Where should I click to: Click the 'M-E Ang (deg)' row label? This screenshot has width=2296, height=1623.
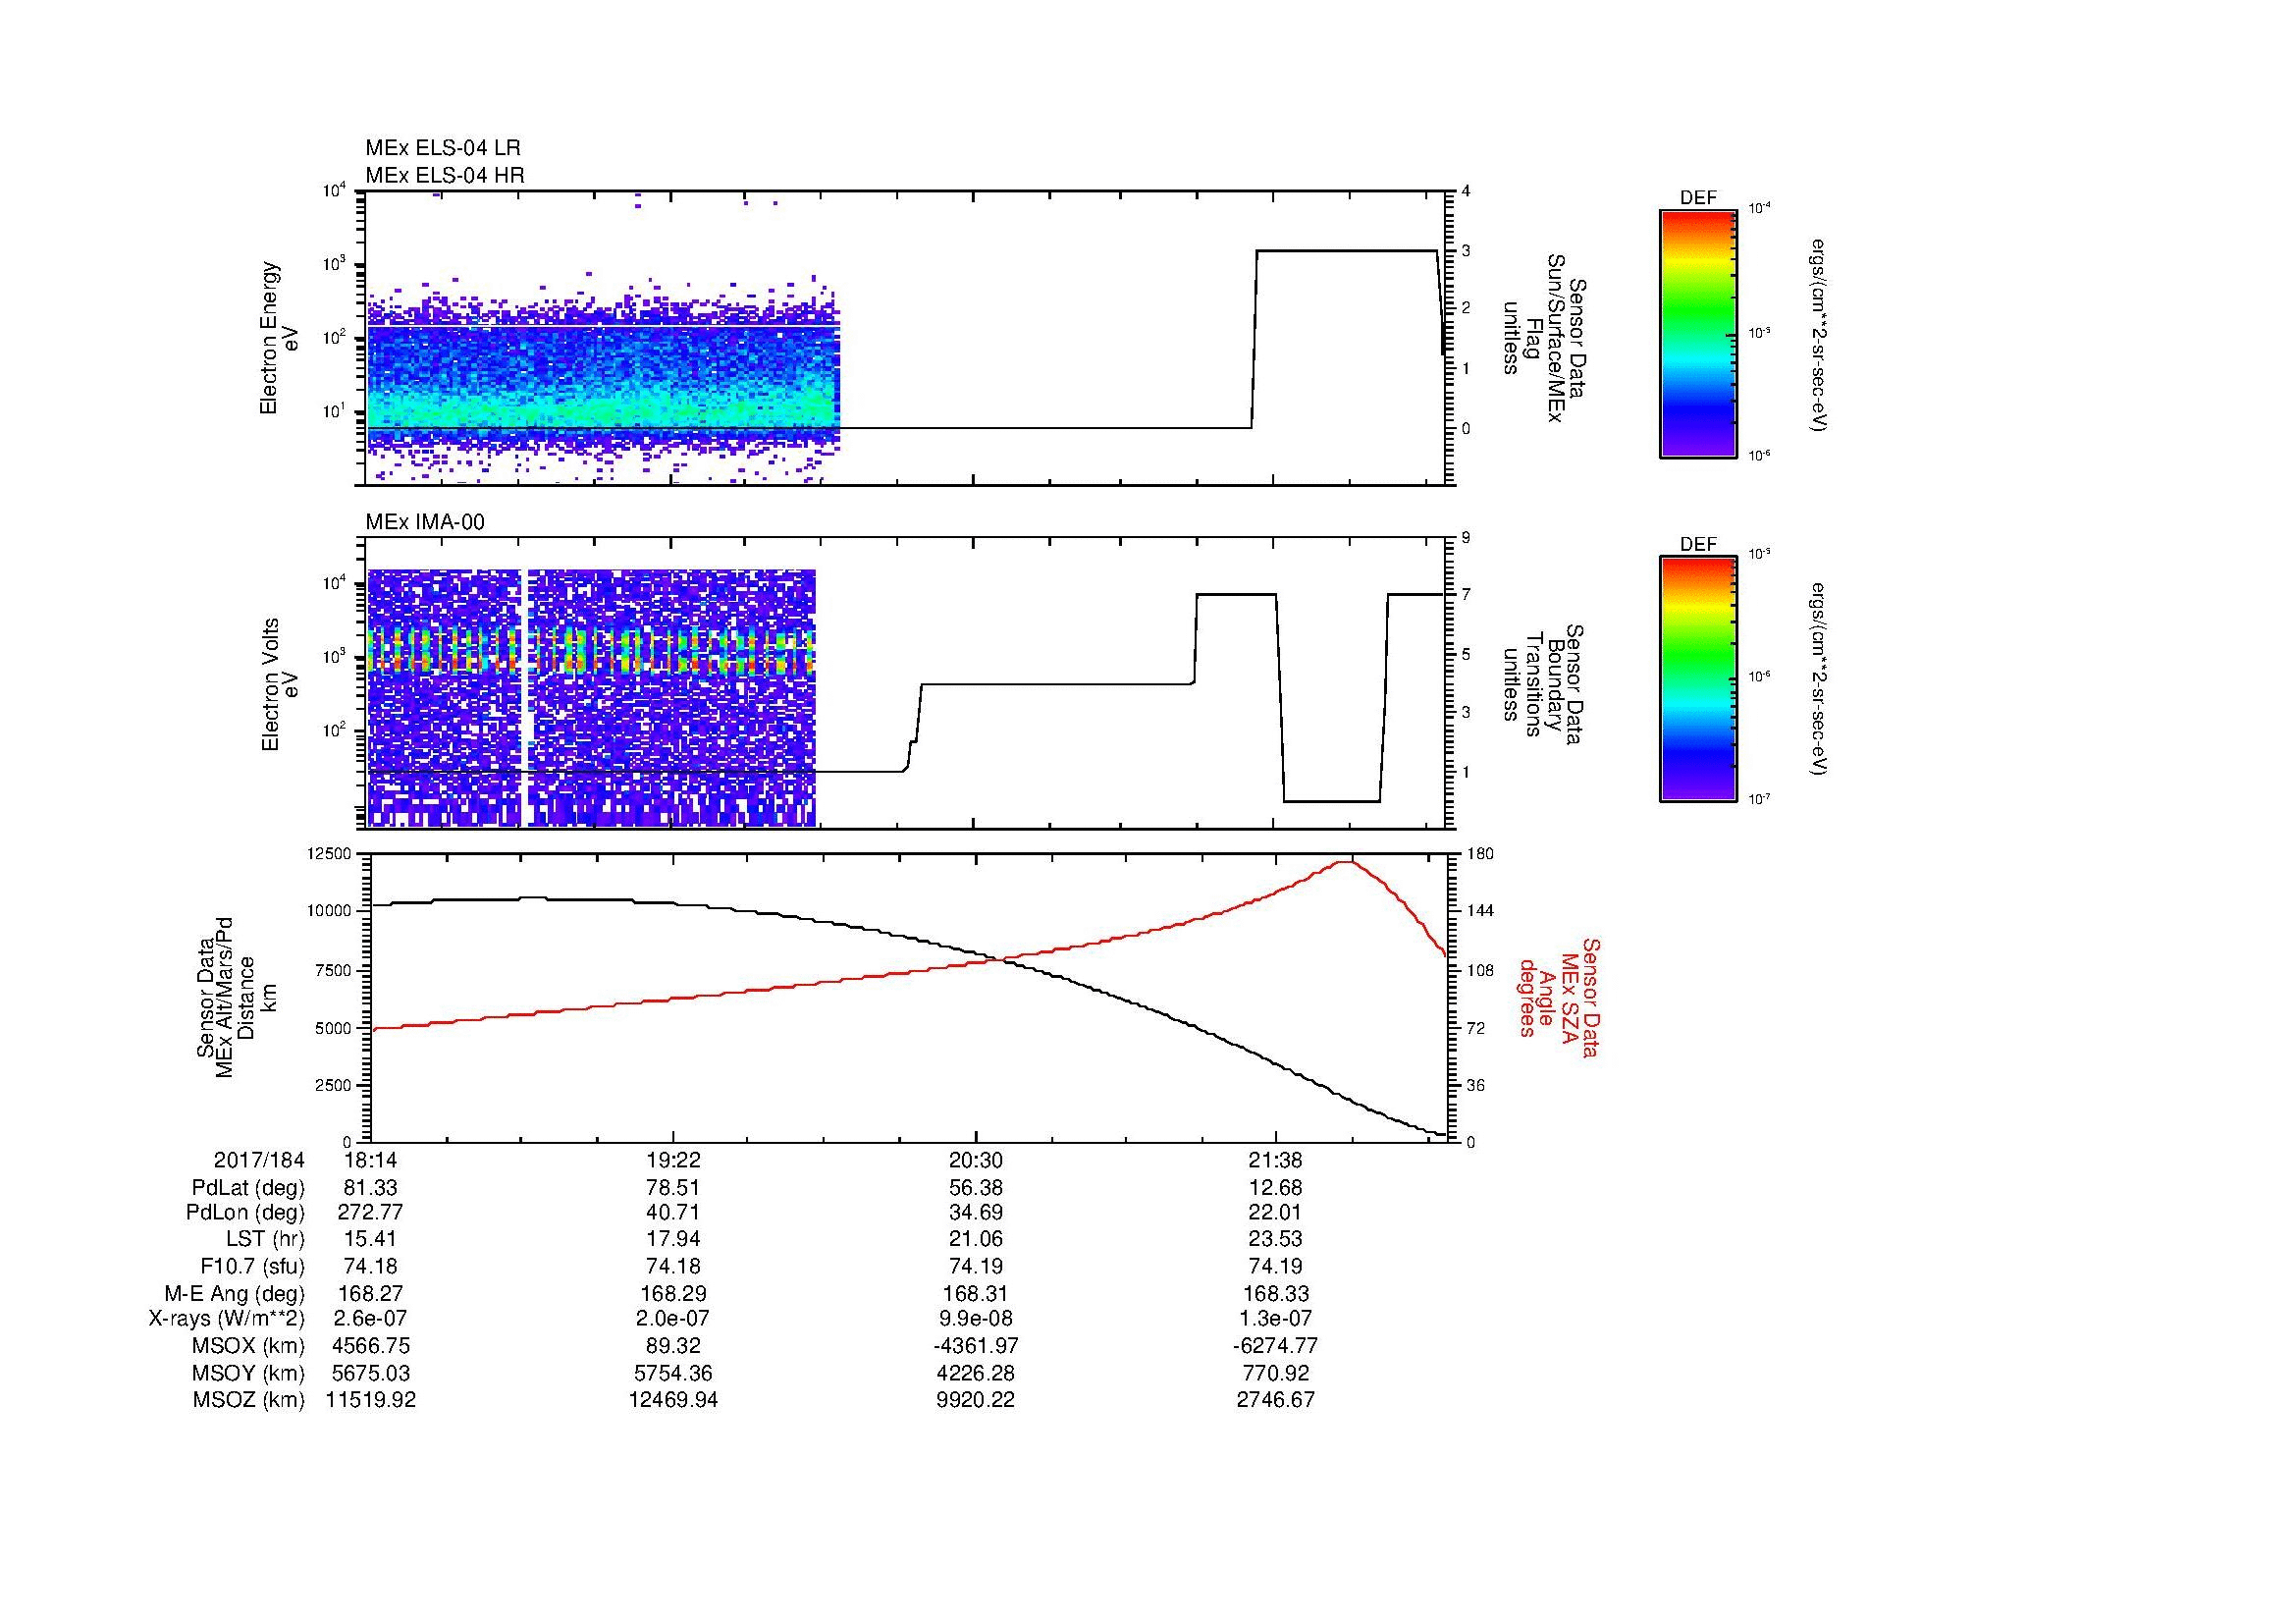point(235,1293)
